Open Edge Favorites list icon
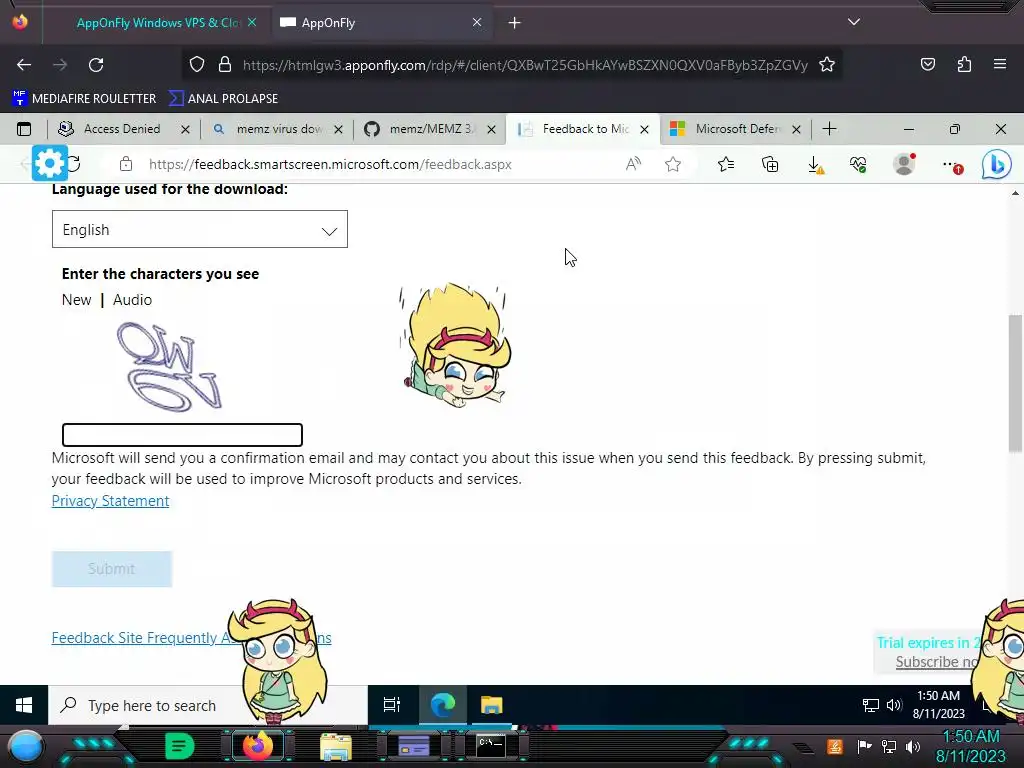 click(726, 165)
